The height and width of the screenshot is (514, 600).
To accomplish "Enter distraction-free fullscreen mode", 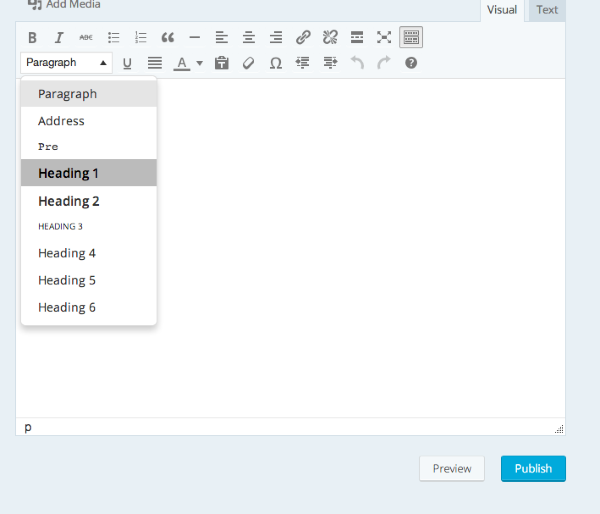I will [384, 38].
